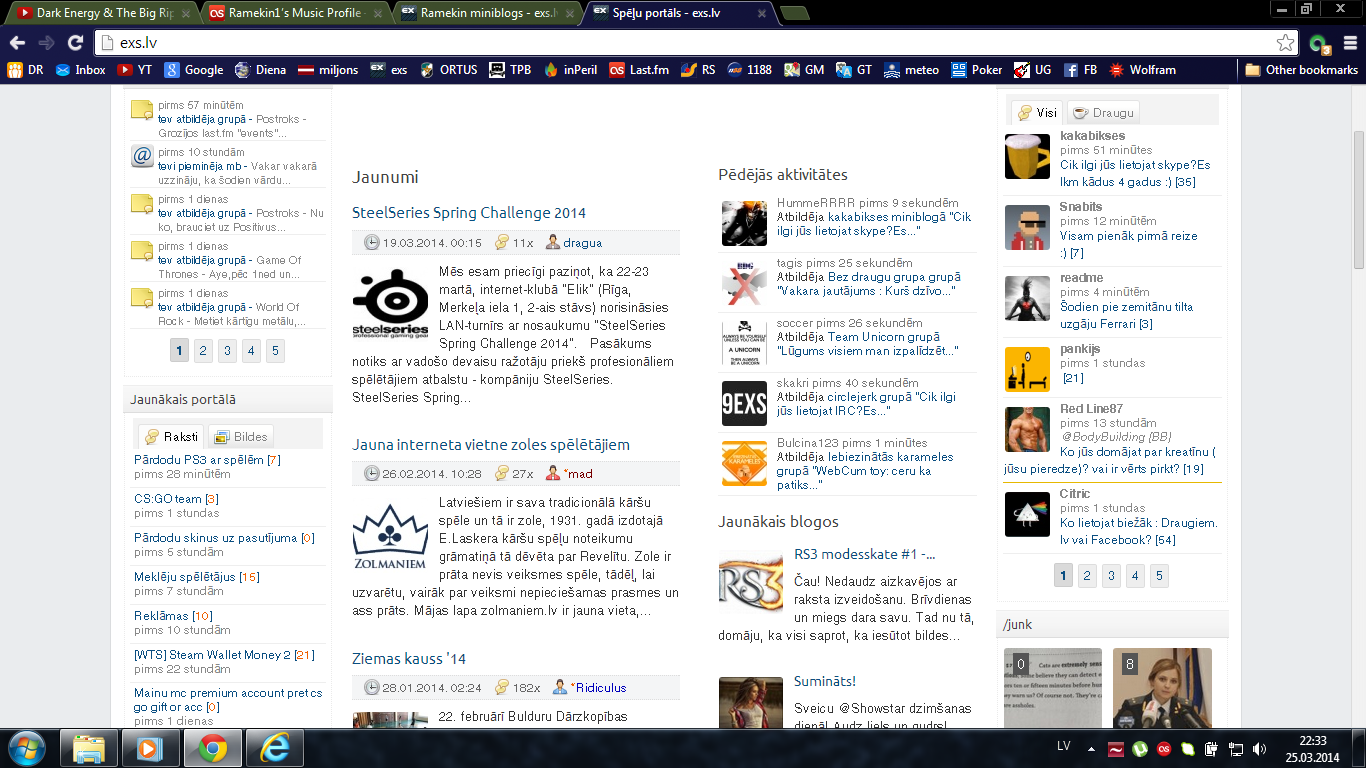Switch to Ramekin1's Music Profile tab
1366x768 pixels.
[x=294, y=13]
